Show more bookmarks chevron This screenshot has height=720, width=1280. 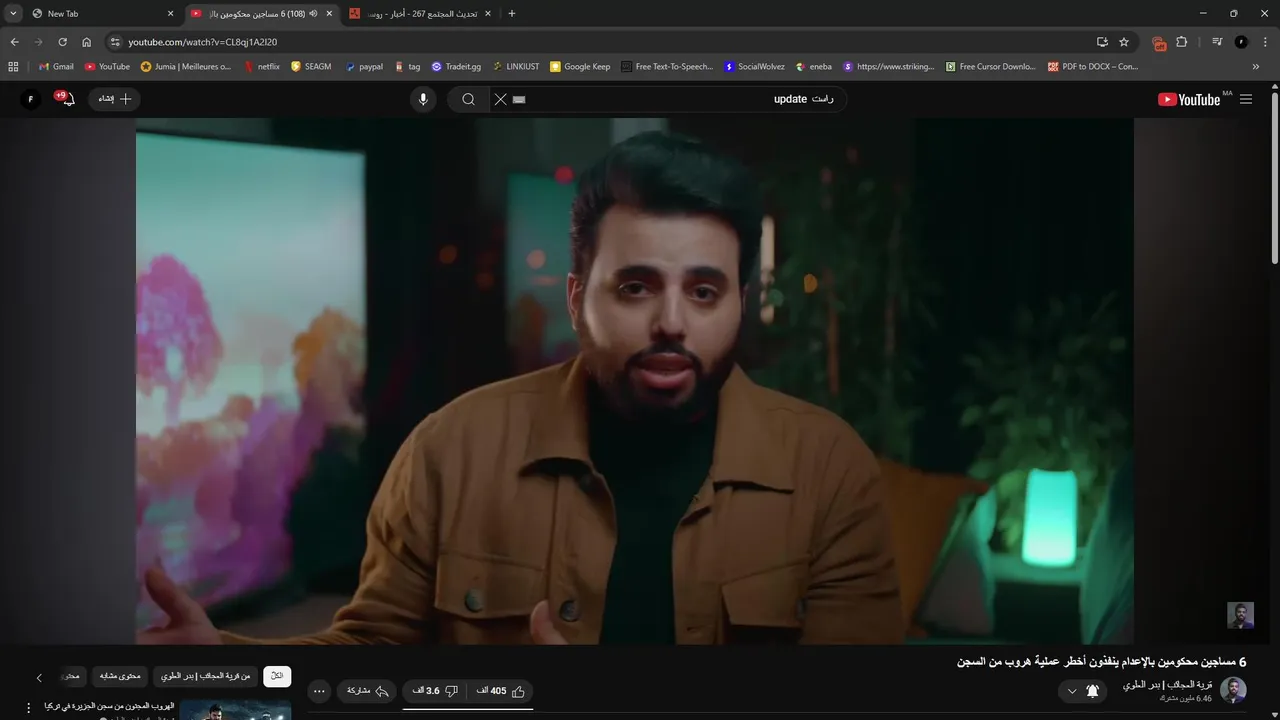(x=1256, y=67)
